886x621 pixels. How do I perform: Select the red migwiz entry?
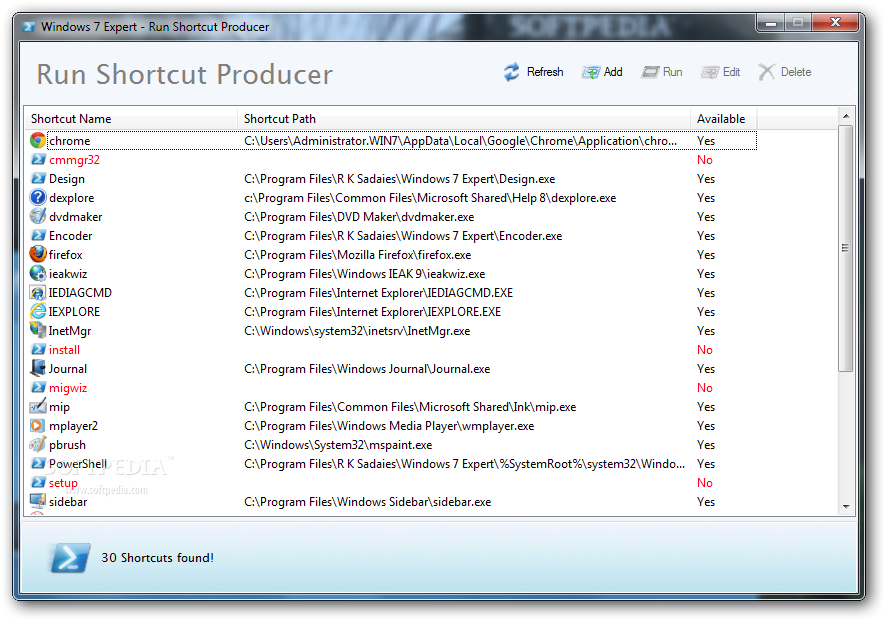(x=68, y=388)
